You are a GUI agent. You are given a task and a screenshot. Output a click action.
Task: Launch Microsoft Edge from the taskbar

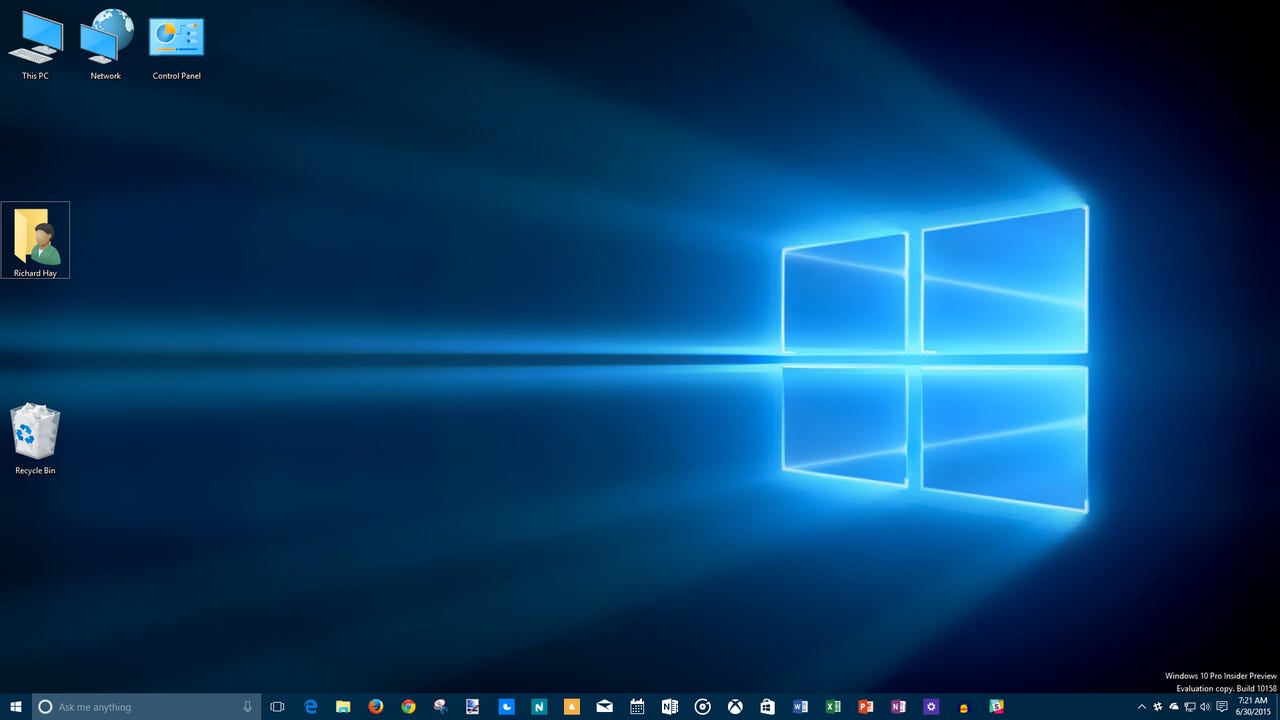point(310,707)
